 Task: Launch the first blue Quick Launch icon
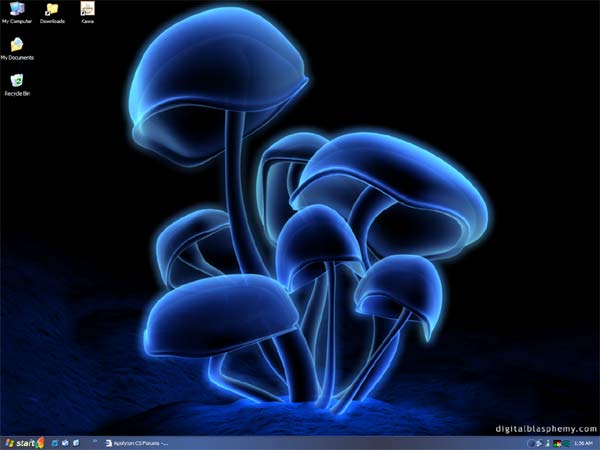pos(54,442)
